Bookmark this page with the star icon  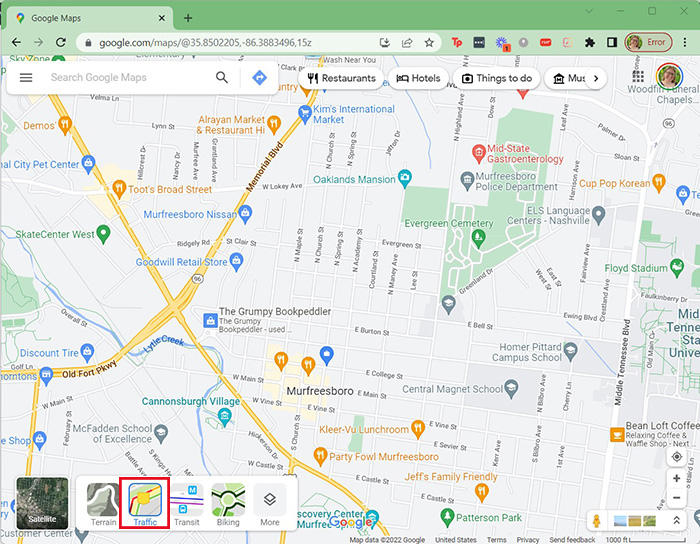429,42
